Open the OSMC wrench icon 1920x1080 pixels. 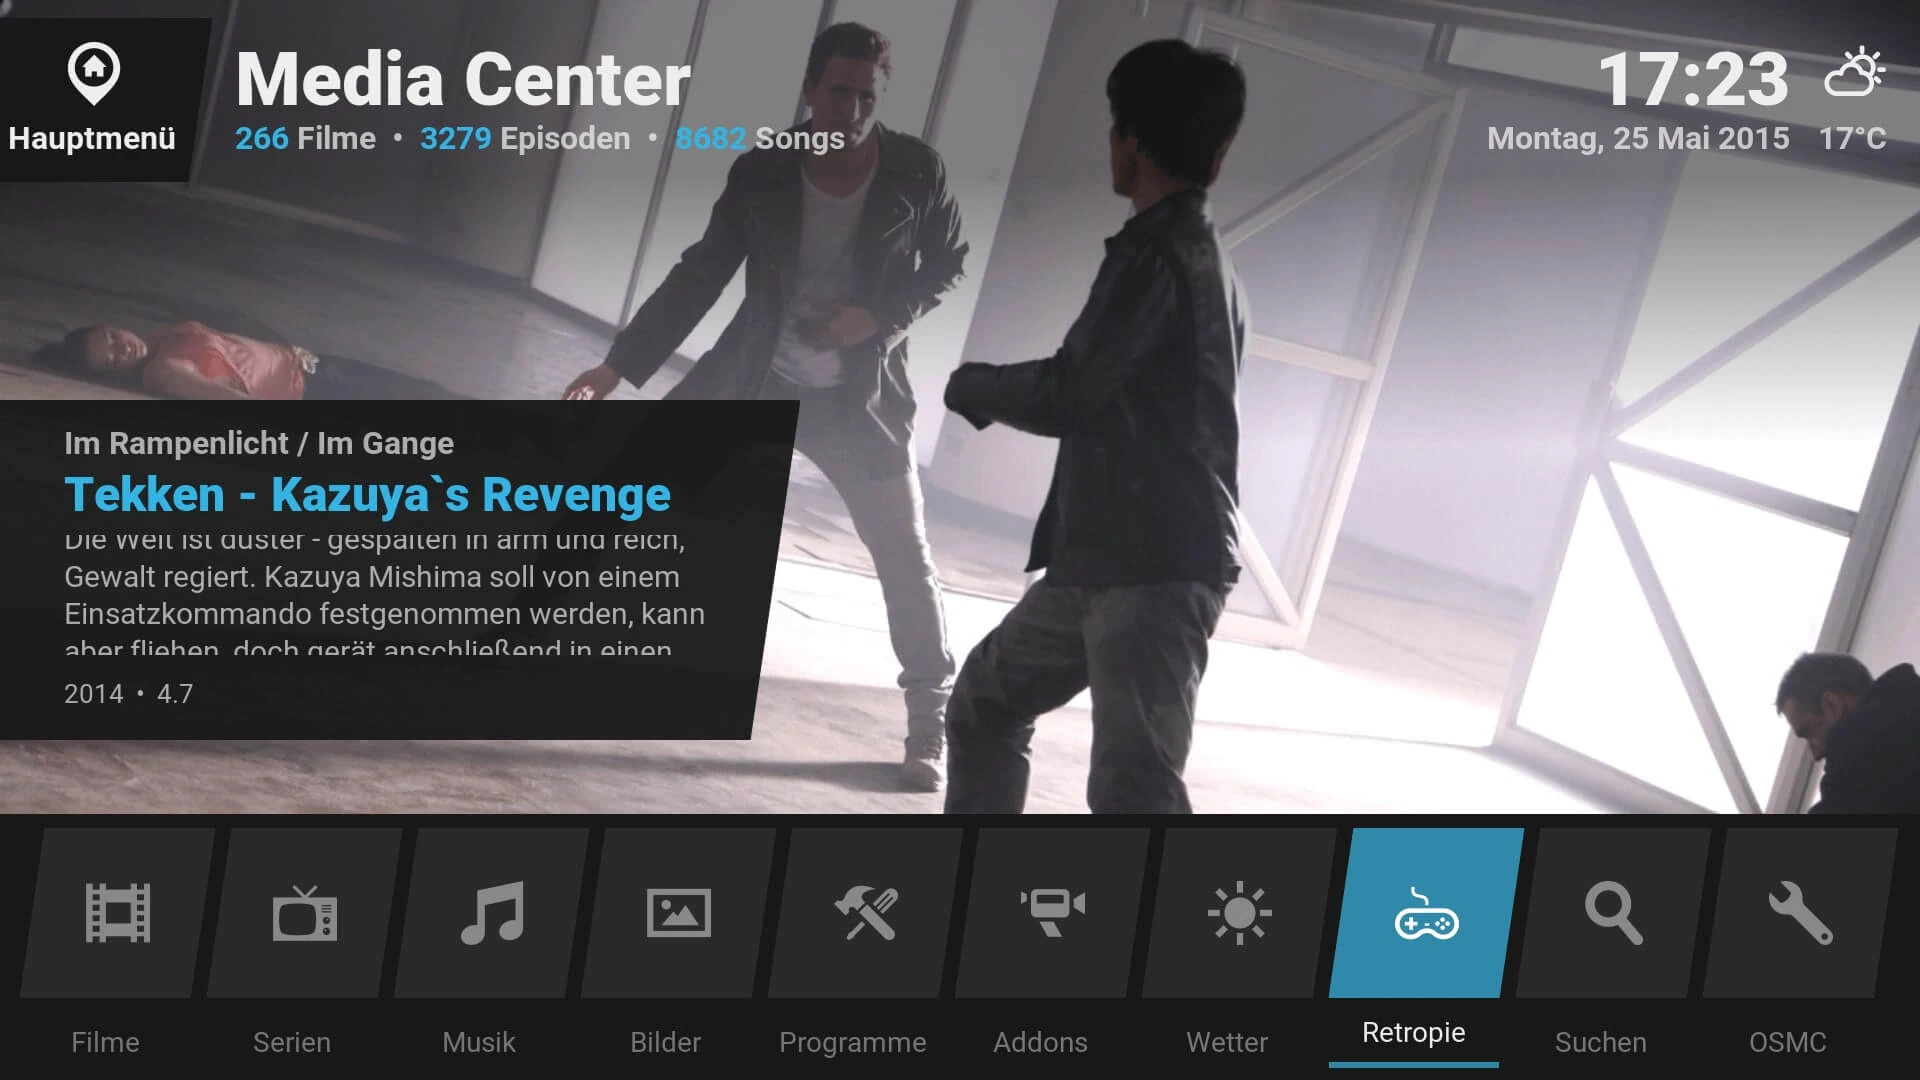pos(1801,913)
